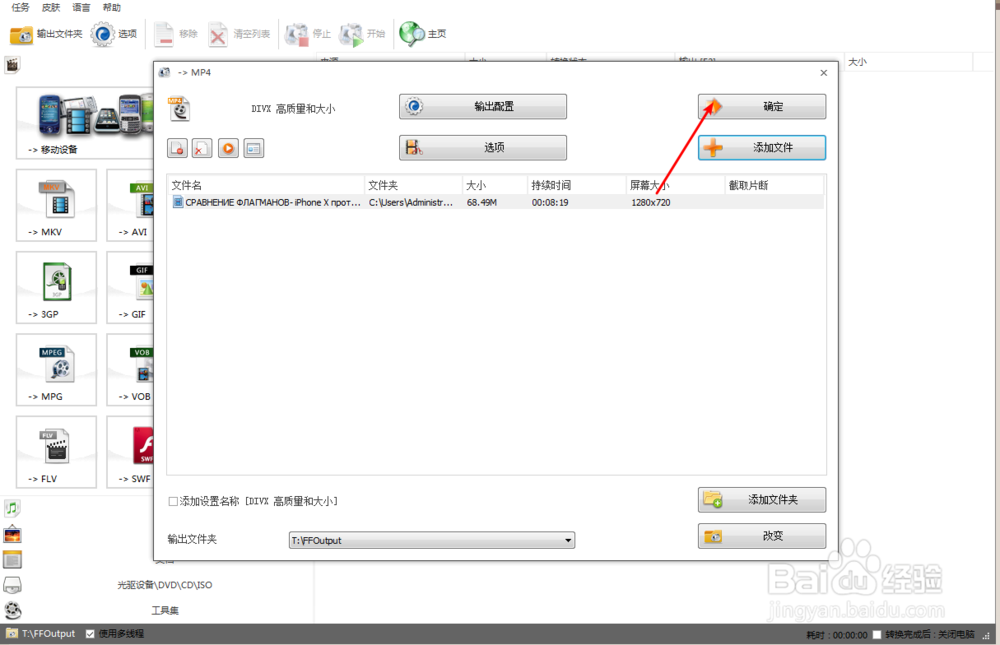Open the audio category music note icon
1000x645 pixels.
[12, 508]
